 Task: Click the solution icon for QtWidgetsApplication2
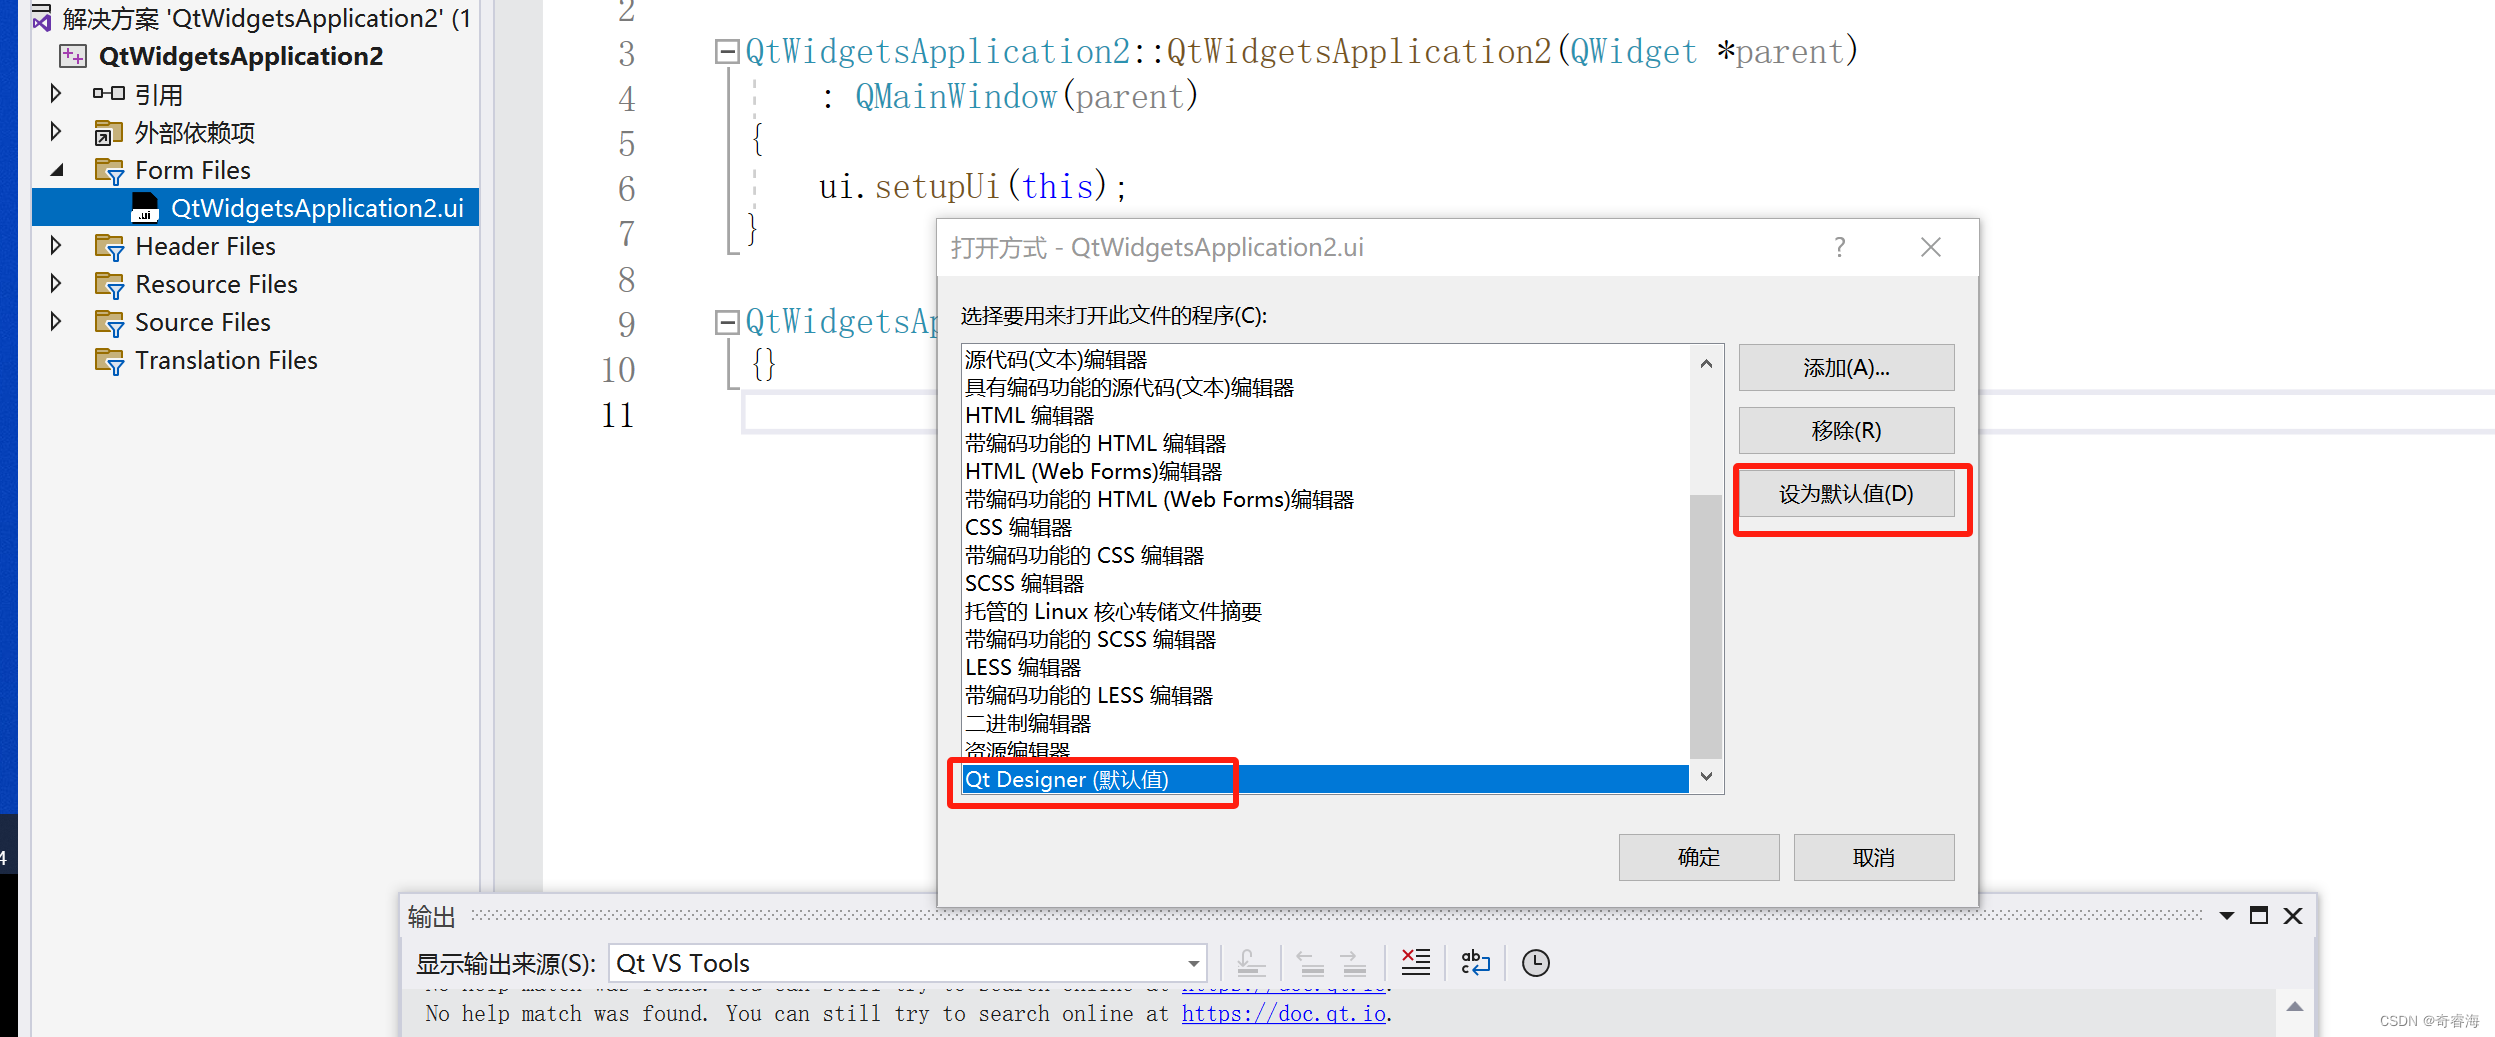[42, 17]
